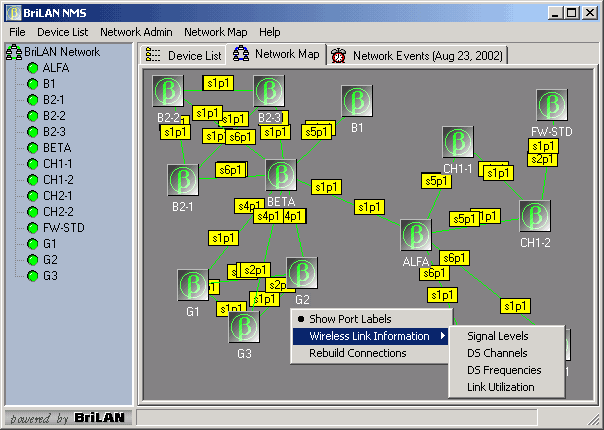Click the green status dot beside BETA
The image size is (604, 430).
point(33,148)
